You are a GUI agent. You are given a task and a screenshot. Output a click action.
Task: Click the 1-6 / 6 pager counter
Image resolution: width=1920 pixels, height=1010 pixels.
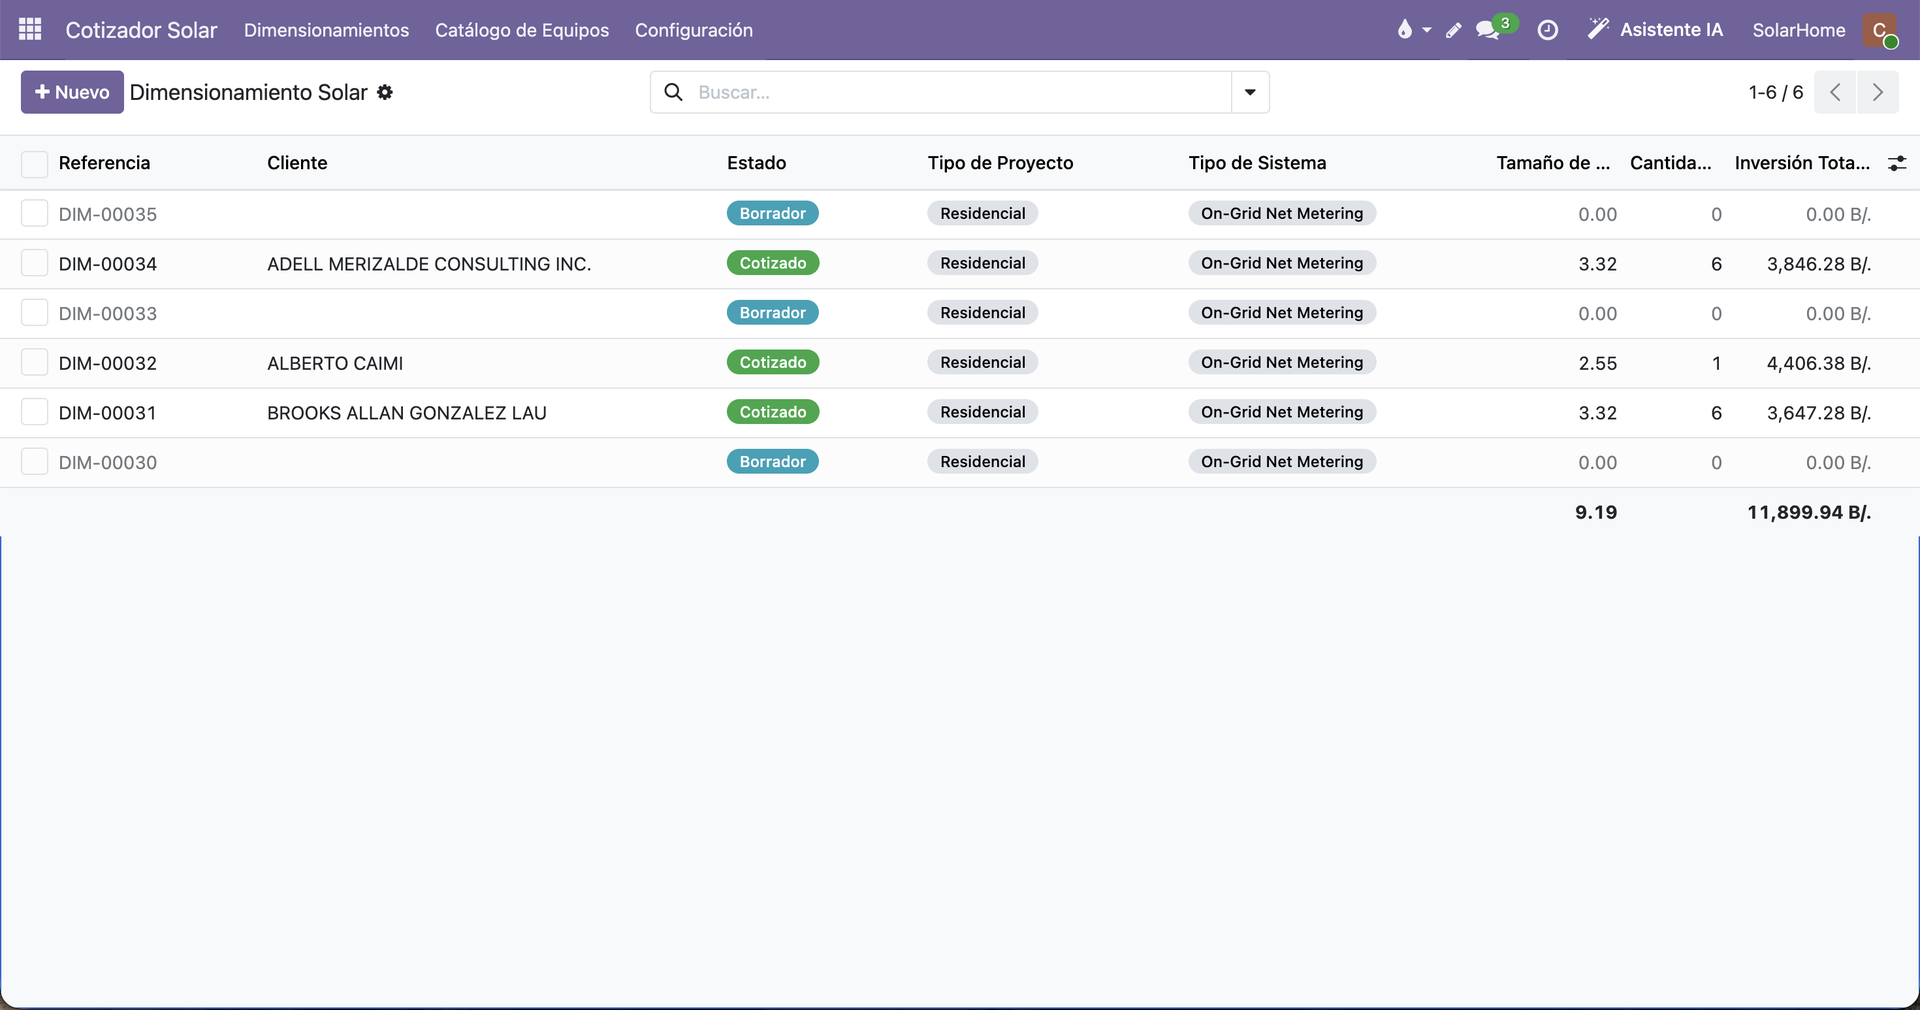pos(1776,92)
